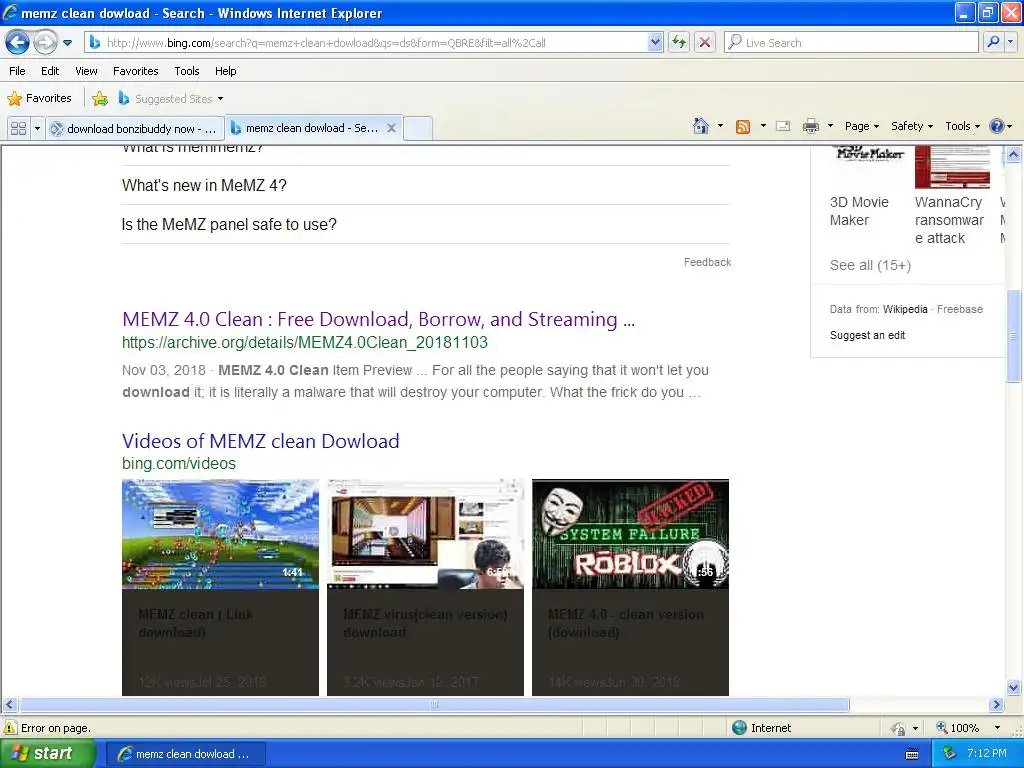This screenshot has height=768, width=1024.
Task: Print page with the printer icon
Action: (810, 127)
